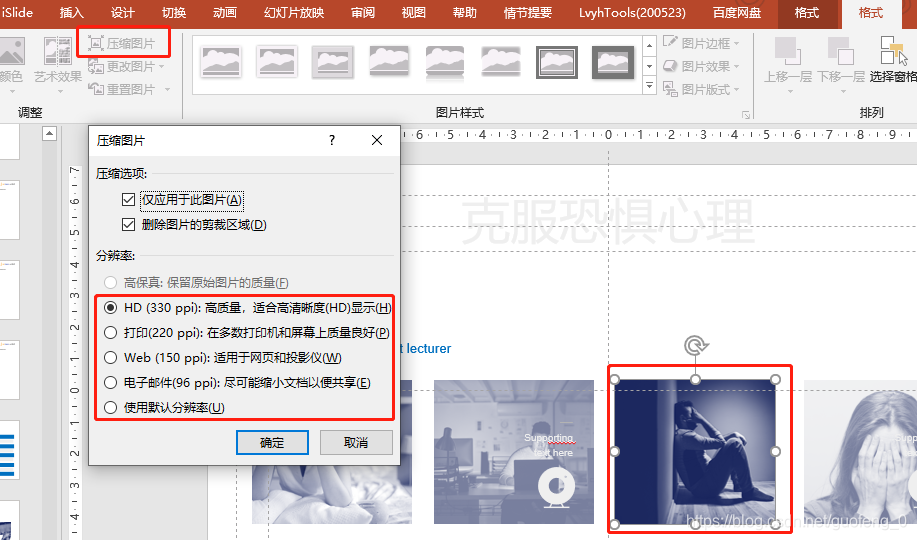Open the View (视图) tab
The width and height of the screenshot is (917, 540).
coord(413,13)
